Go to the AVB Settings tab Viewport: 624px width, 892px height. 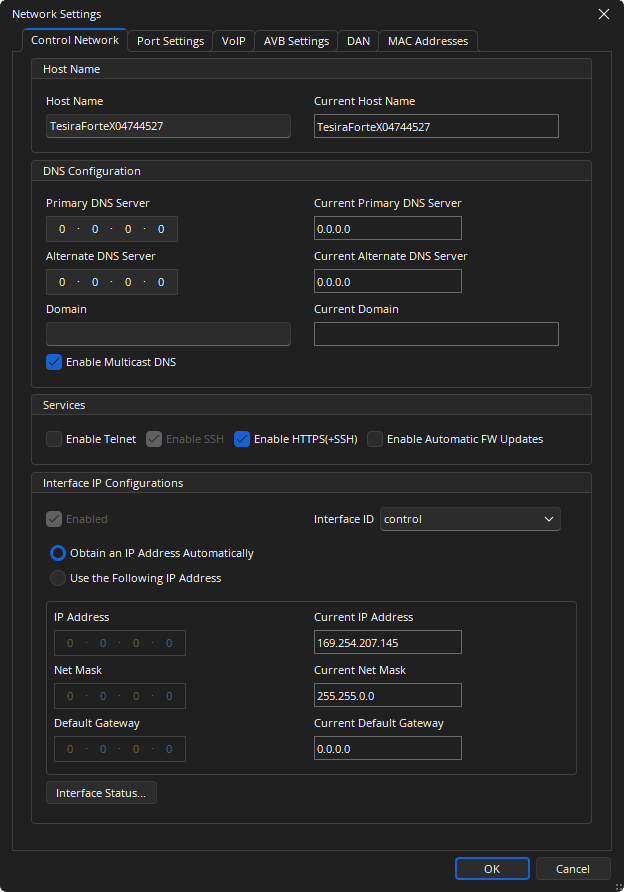(x=296, y=41)
